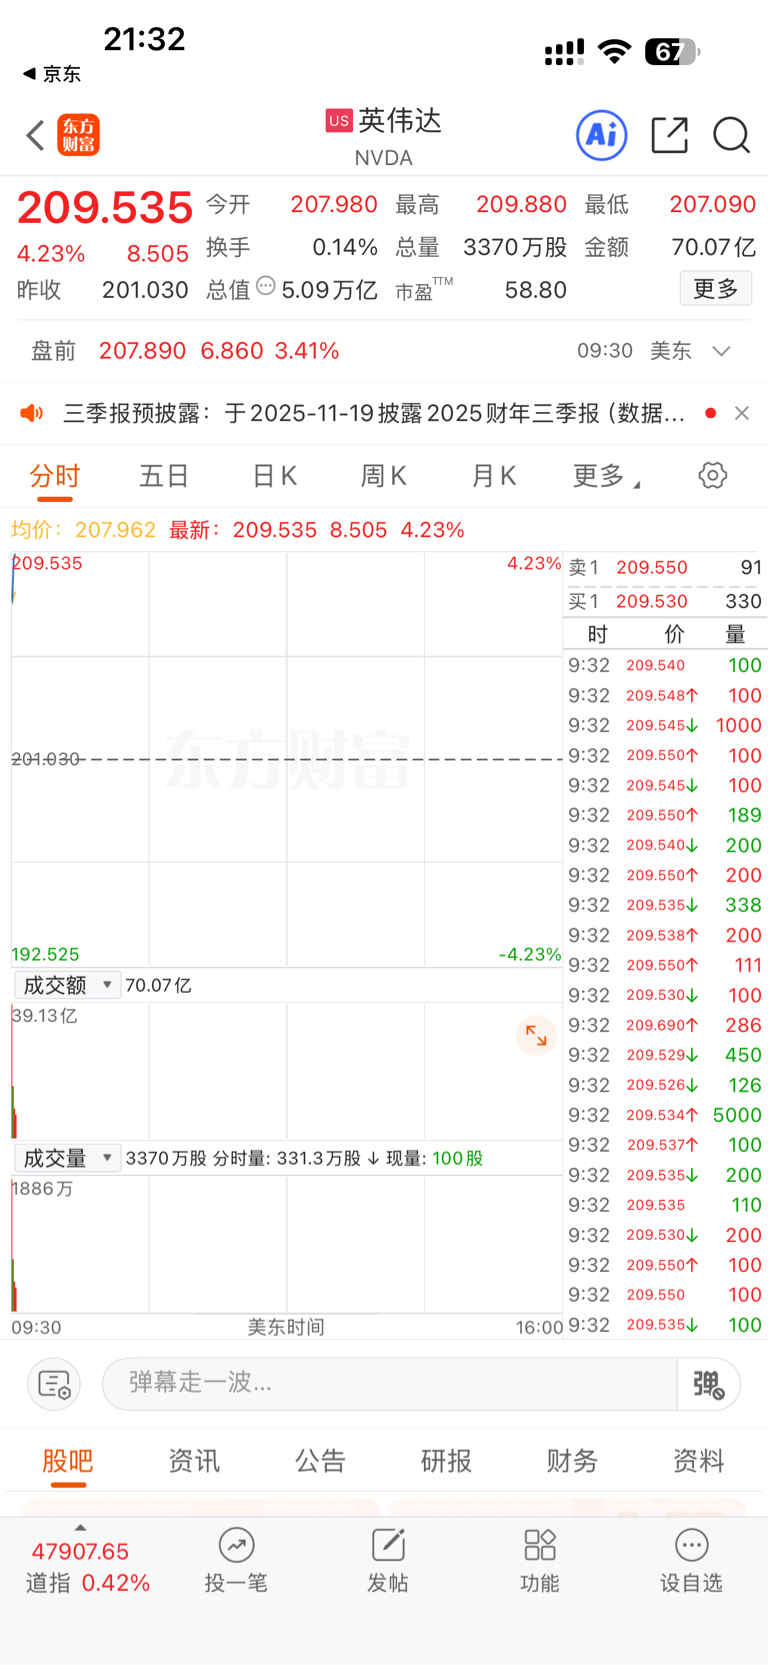Open the 资讯 tab
This screenshot has height=1665, width=768.
[194, 1461]
